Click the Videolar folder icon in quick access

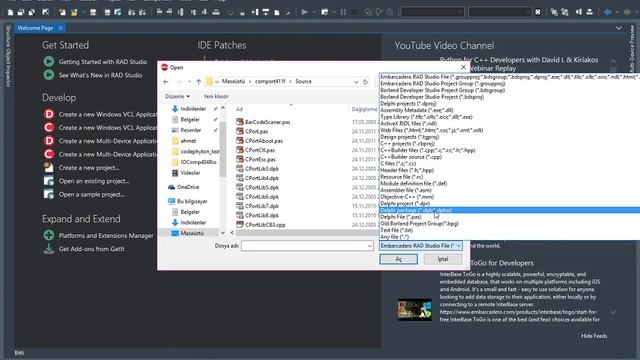click(175, 173)
